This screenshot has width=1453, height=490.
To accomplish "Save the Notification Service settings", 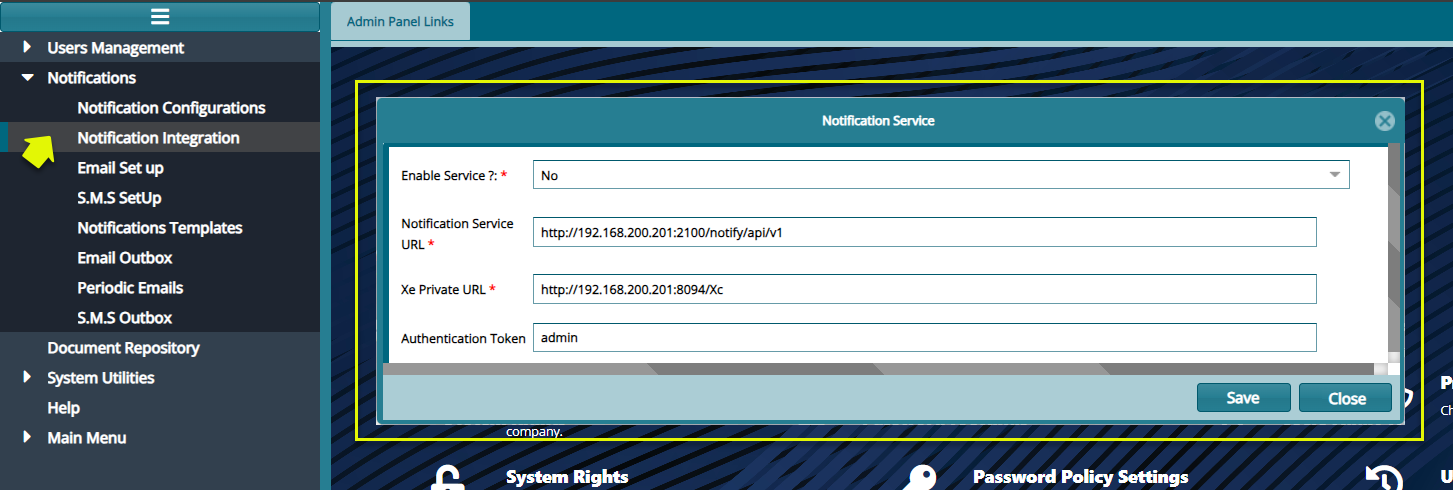I will pos(1243,398).
